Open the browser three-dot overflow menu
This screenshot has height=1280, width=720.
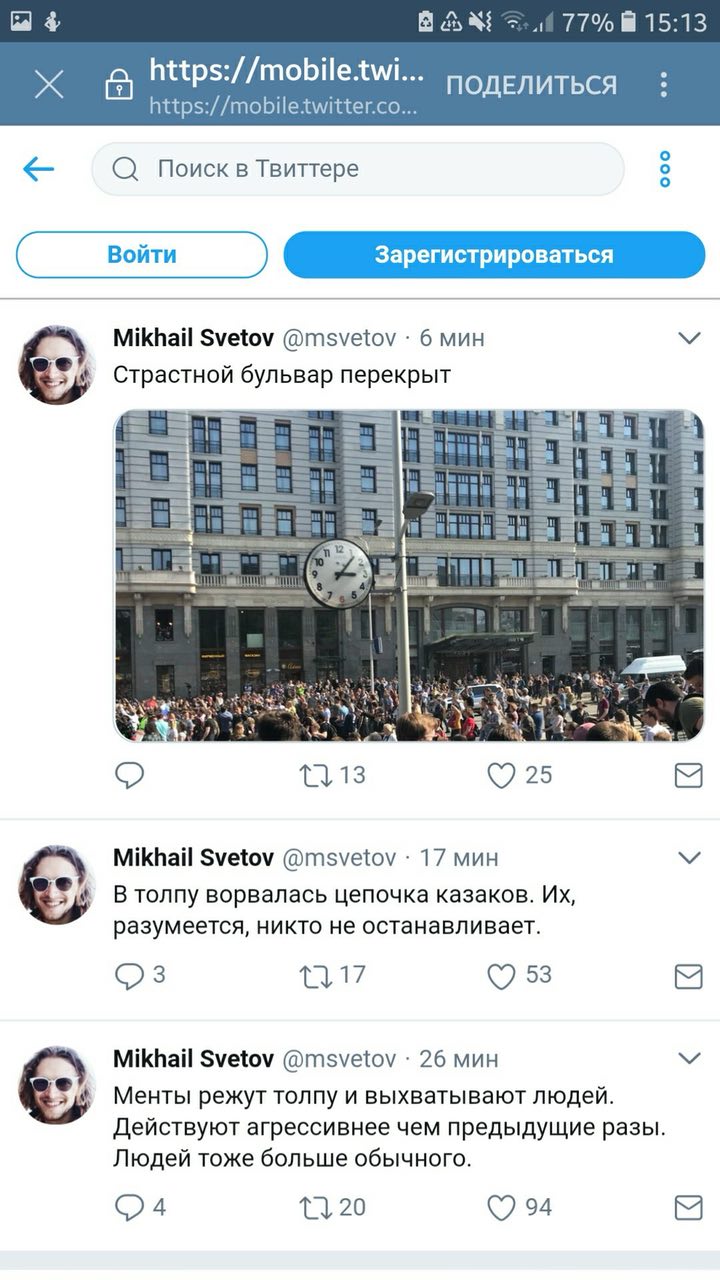(663, 84)
